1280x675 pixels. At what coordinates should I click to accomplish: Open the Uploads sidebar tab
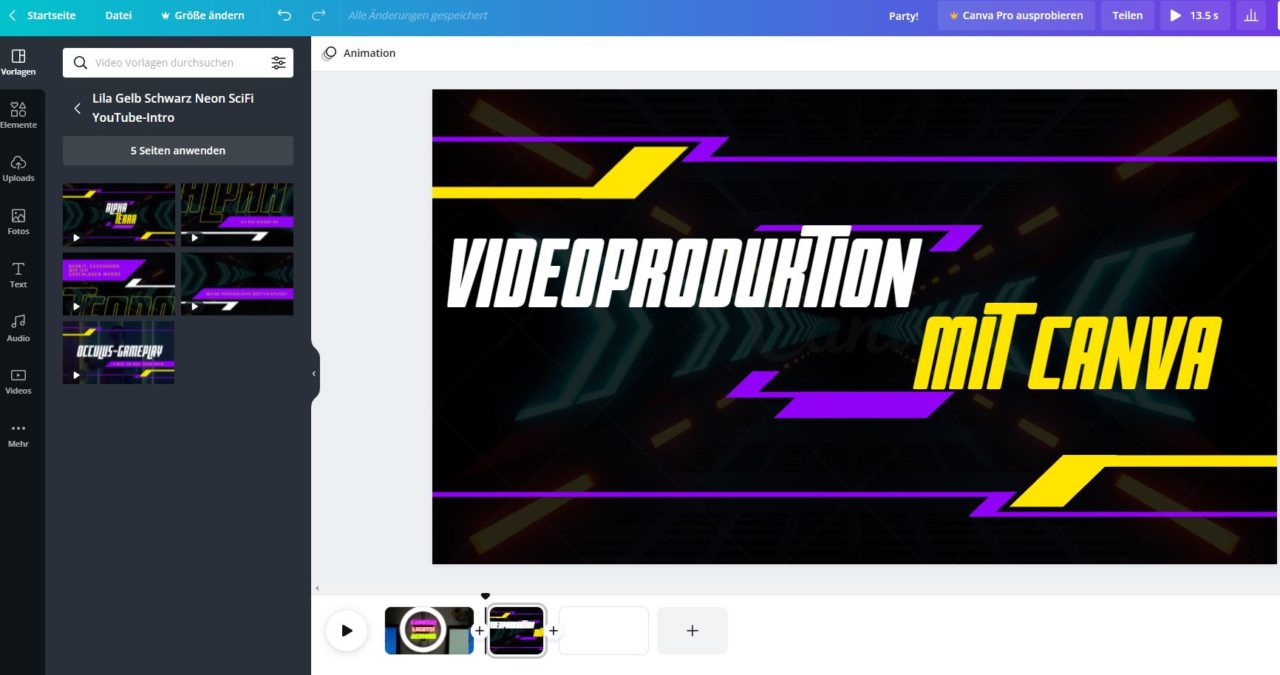[18, 168]
